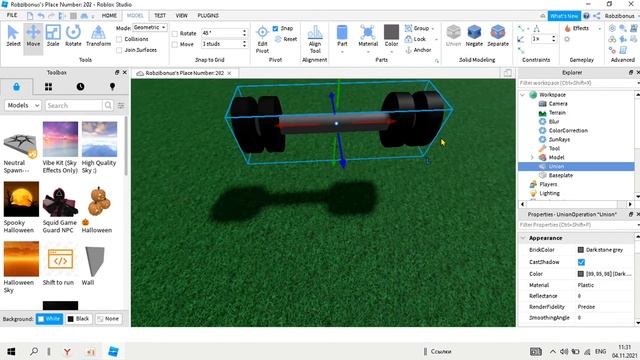Screen dimensions: 640x360
Task: Open Toolbox Creations lightbulb tab
Action: (x=112, y=87)
